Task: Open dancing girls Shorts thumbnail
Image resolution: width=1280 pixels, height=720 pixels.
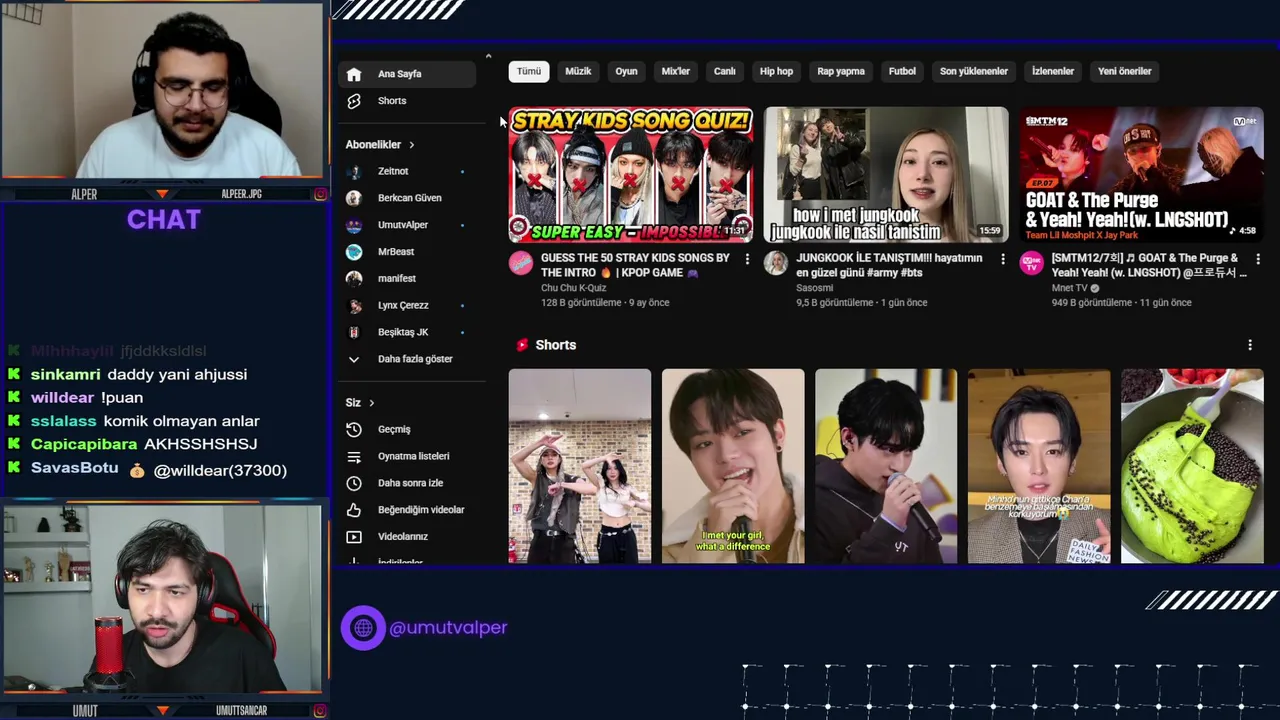Action: (580, 466)
